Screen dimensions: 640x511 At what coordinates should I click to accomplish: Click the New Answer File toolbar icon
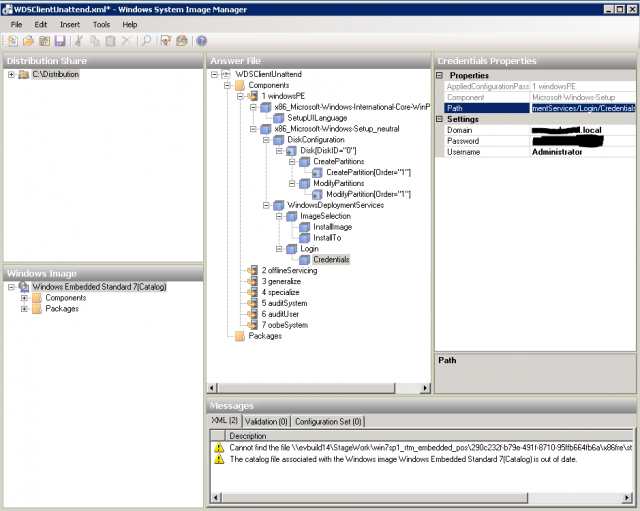pos(12,41)
